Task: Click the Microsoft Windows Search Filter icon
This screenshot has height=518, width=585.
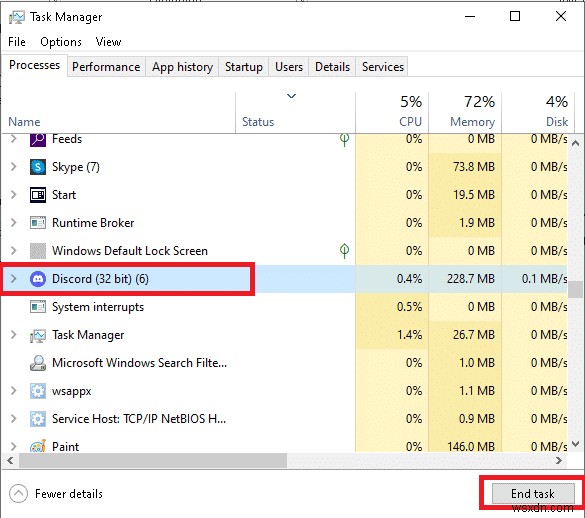Action: 38,363
